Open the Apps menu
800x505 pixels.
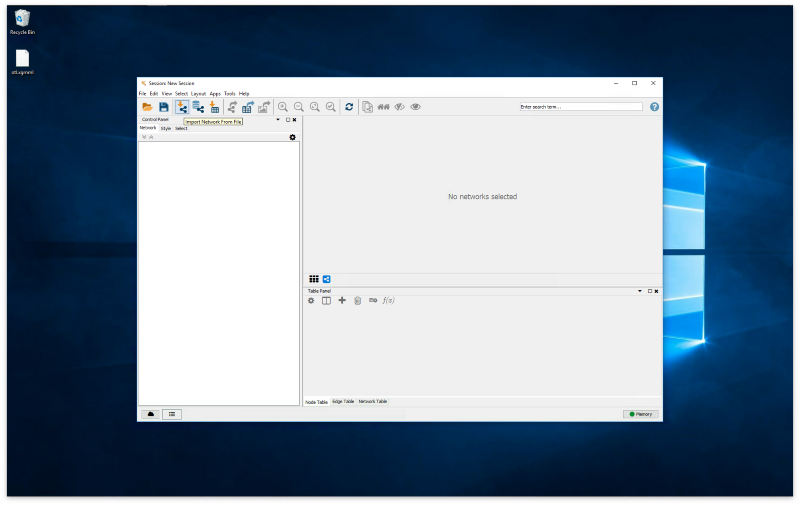[215, 94]
